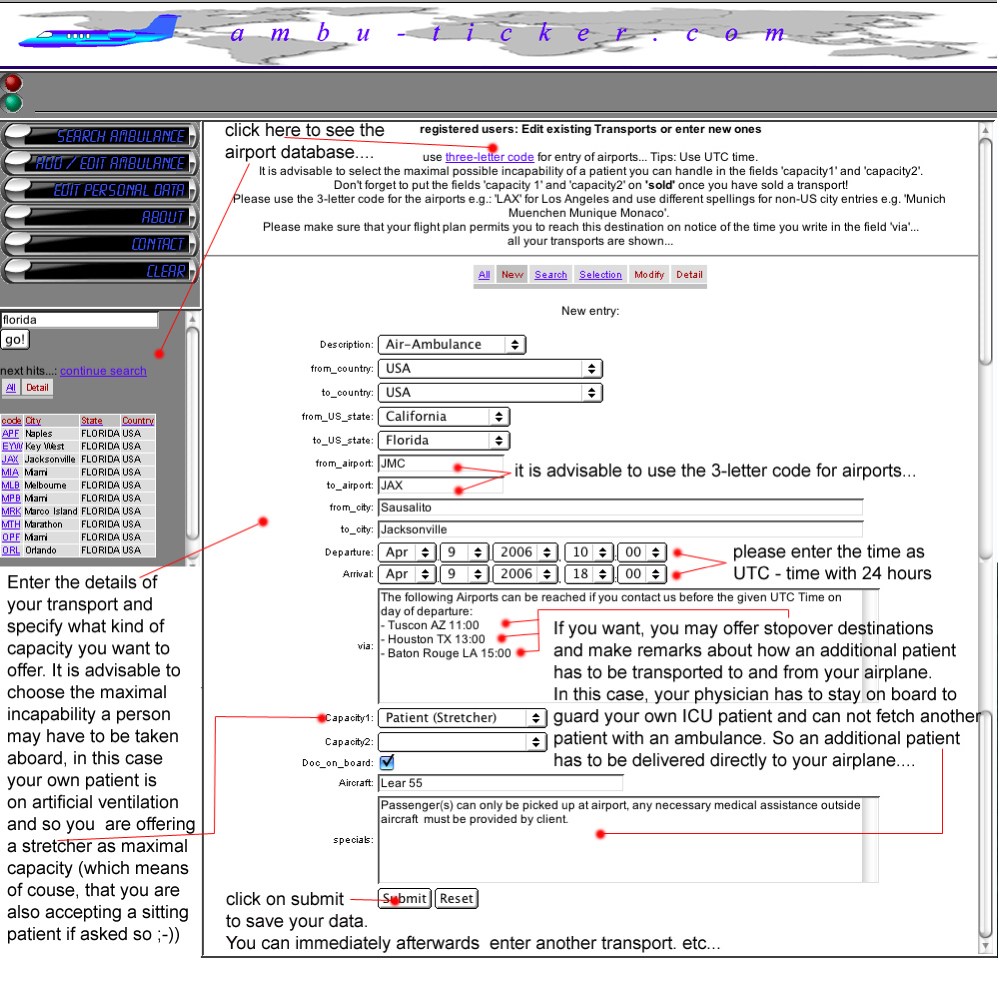Open airport code APF for Naples

[11, 433]
